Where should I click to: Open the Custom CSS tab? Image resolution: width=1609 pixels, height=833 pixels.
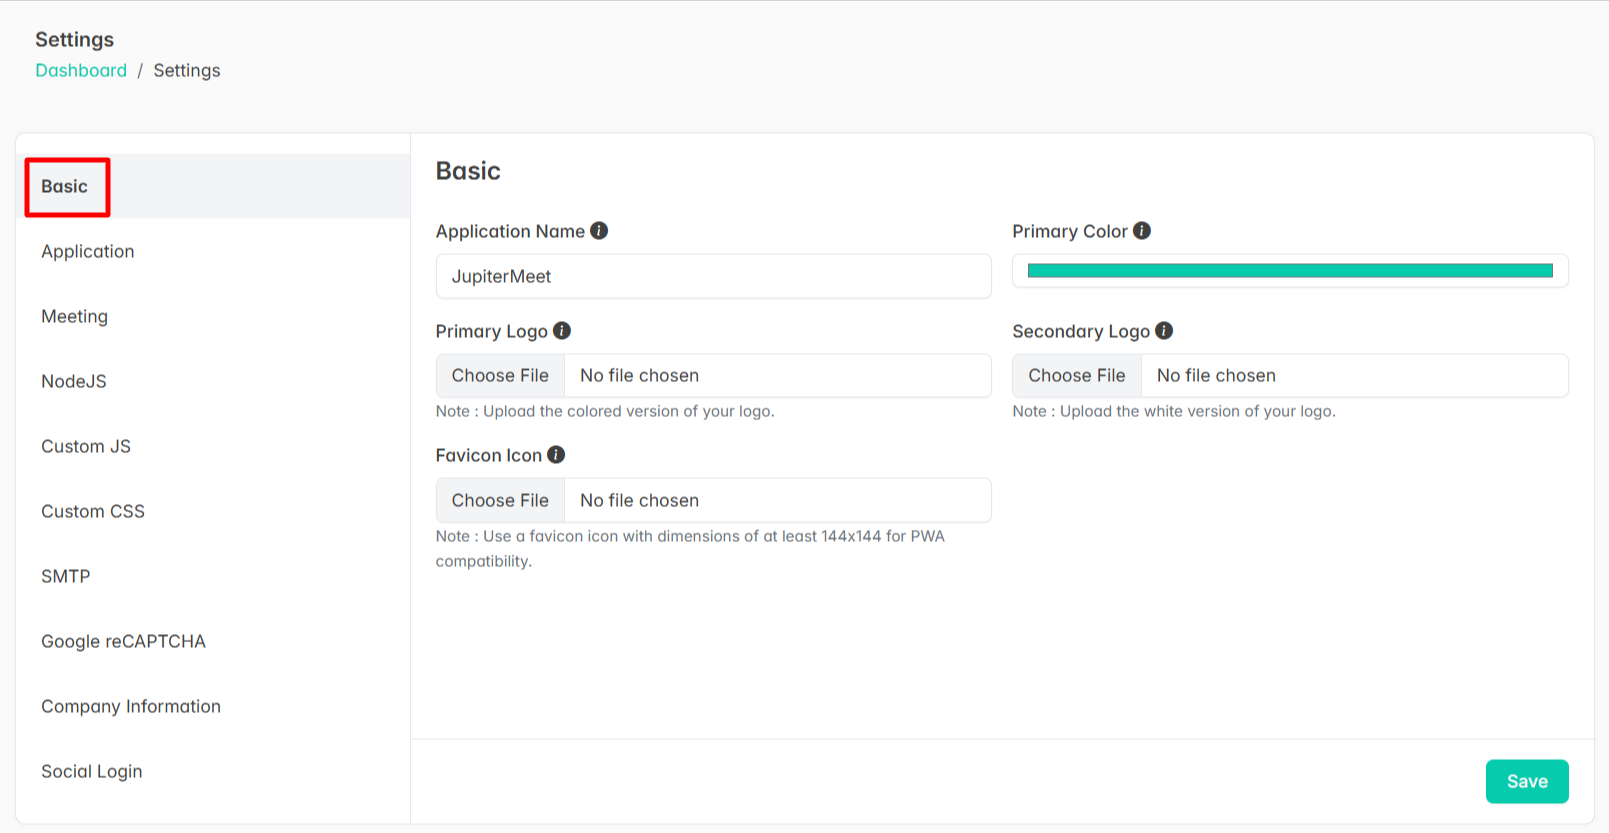[213, 511]
